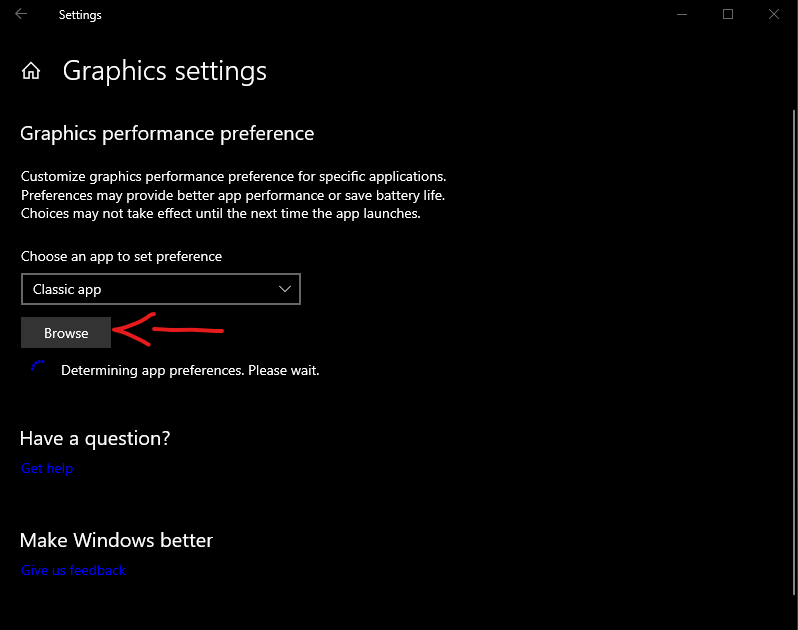Click 'Determining app preferences. Please wait.' text
This screenshot has width=798, height=630.
tap(190, 370)
